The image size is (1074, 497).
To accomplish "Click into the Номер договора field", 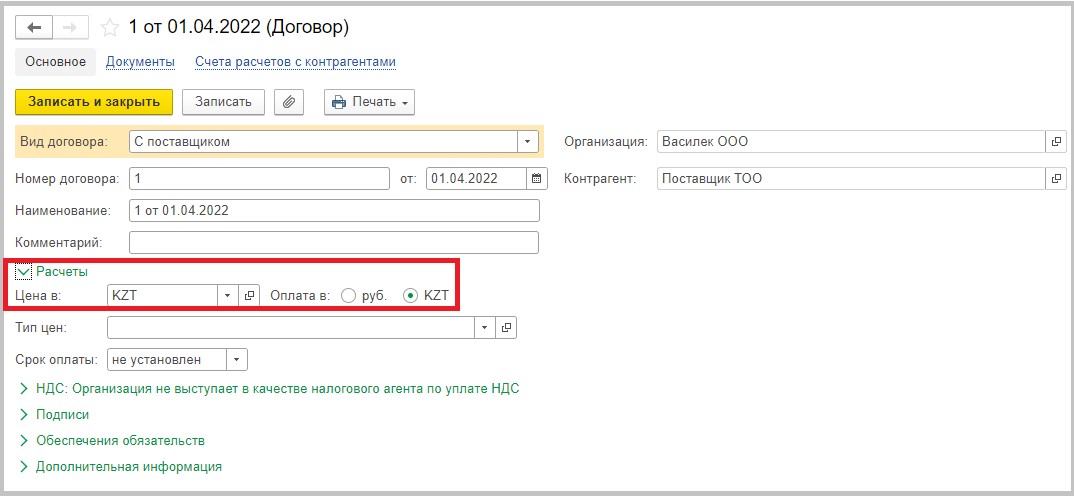I will coord(259,179).
